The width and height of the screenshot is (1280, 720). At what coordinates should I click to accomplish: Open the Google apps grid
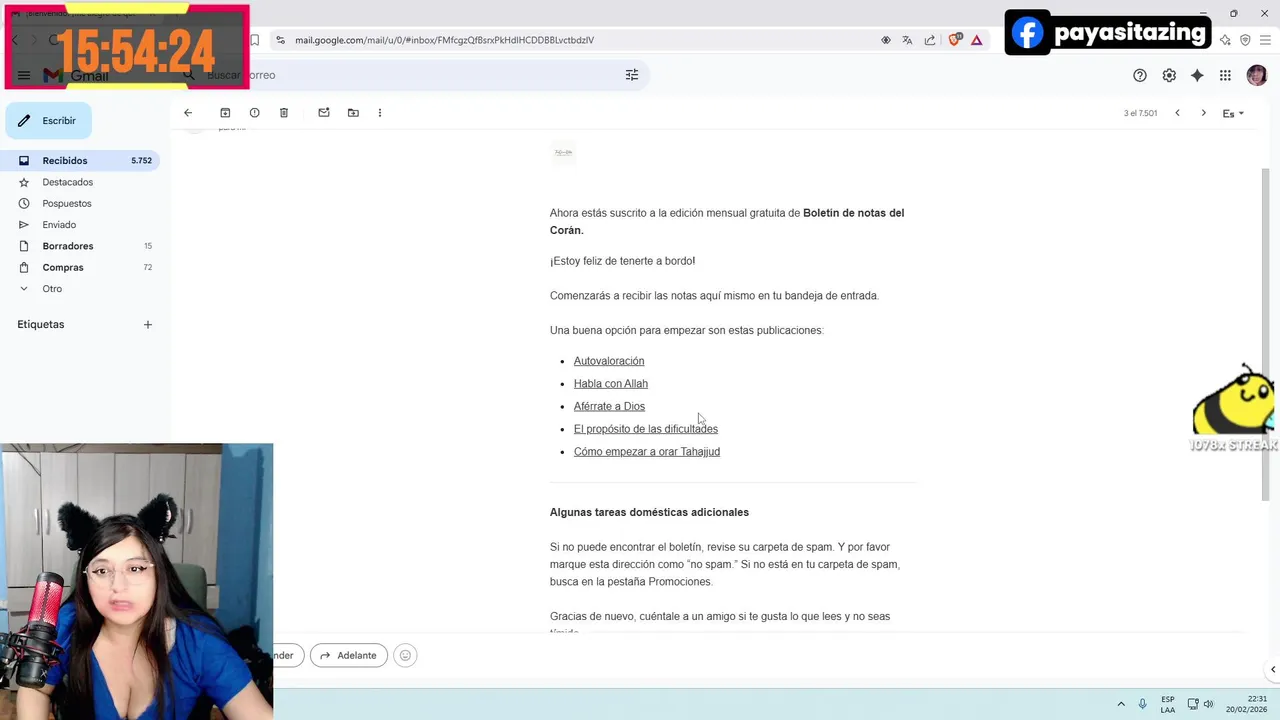click(1225, 75)
